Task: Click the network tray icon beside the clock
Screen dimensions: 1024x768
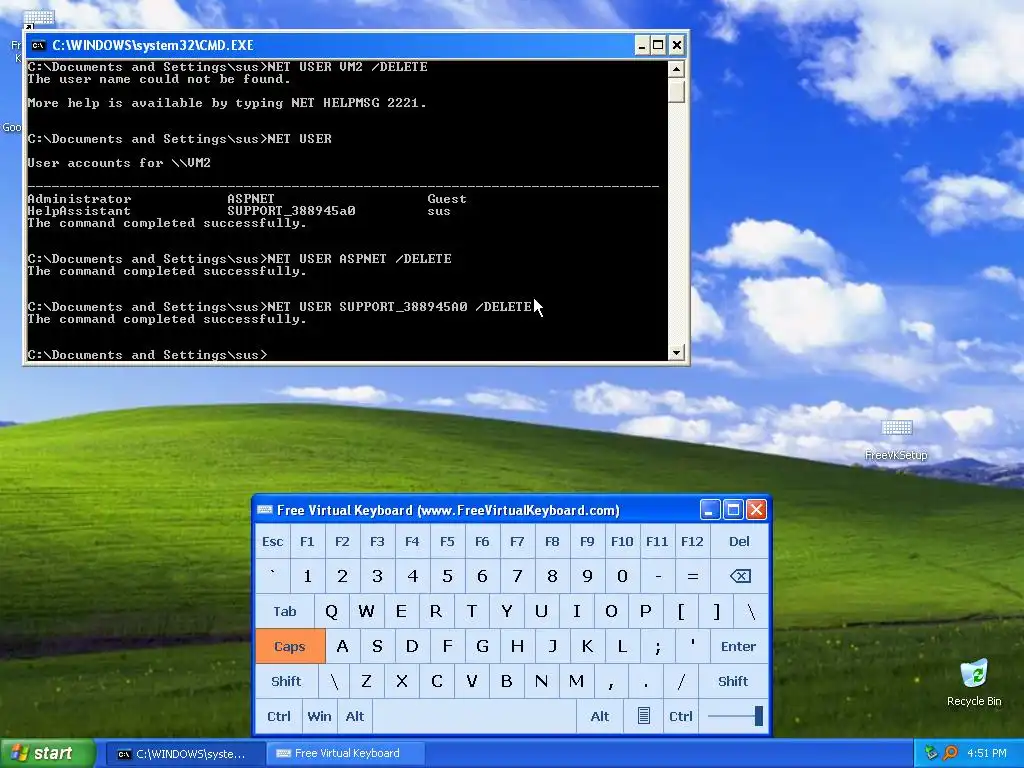Action: [931, 753]
